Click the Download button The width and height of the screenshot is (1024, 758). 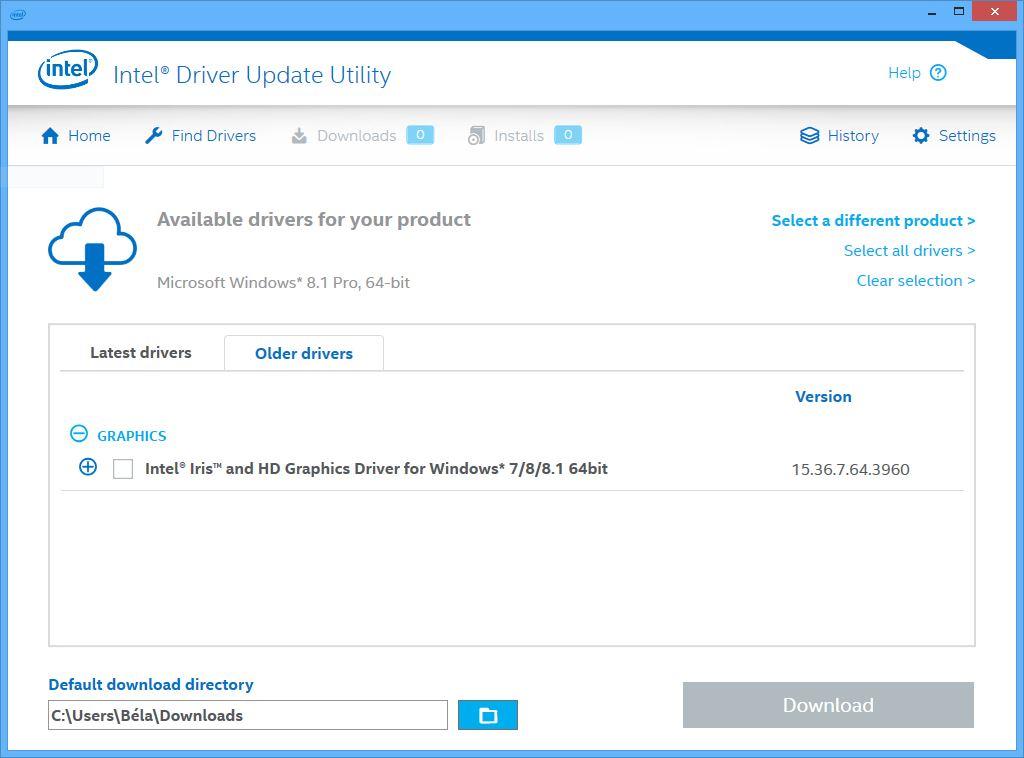(828, 705)
